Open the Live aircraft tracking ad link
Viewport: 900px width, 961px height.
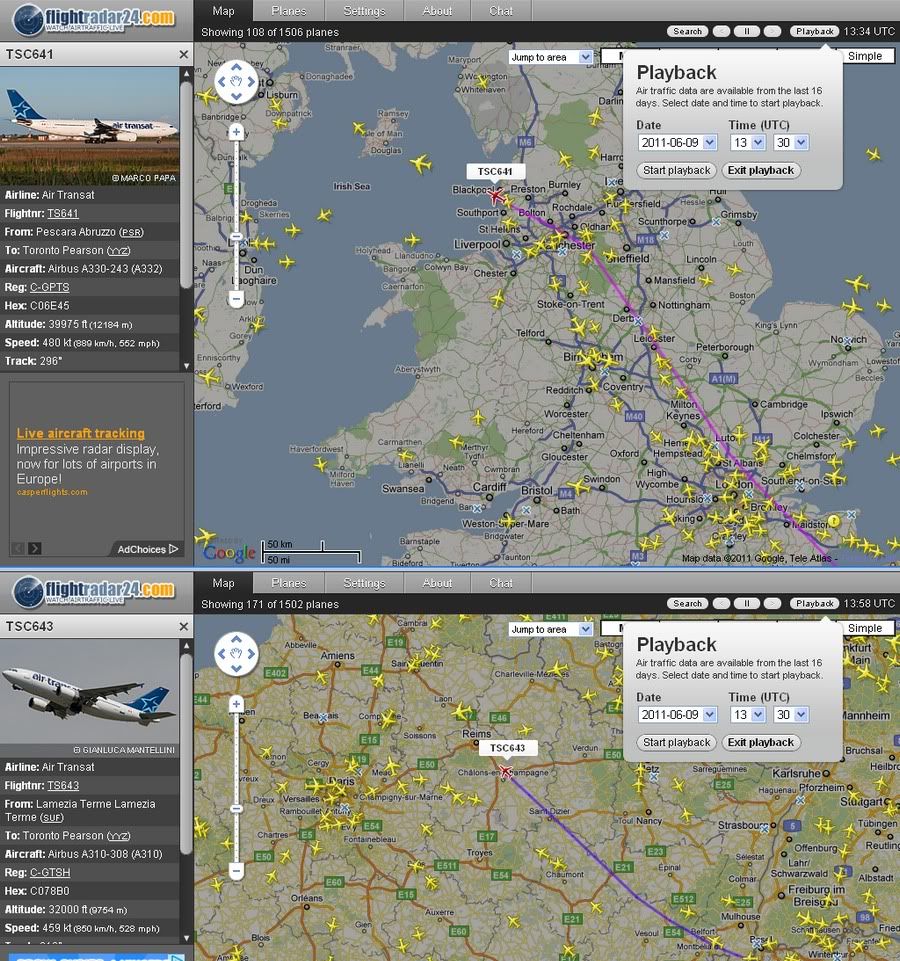pos(80,433)
